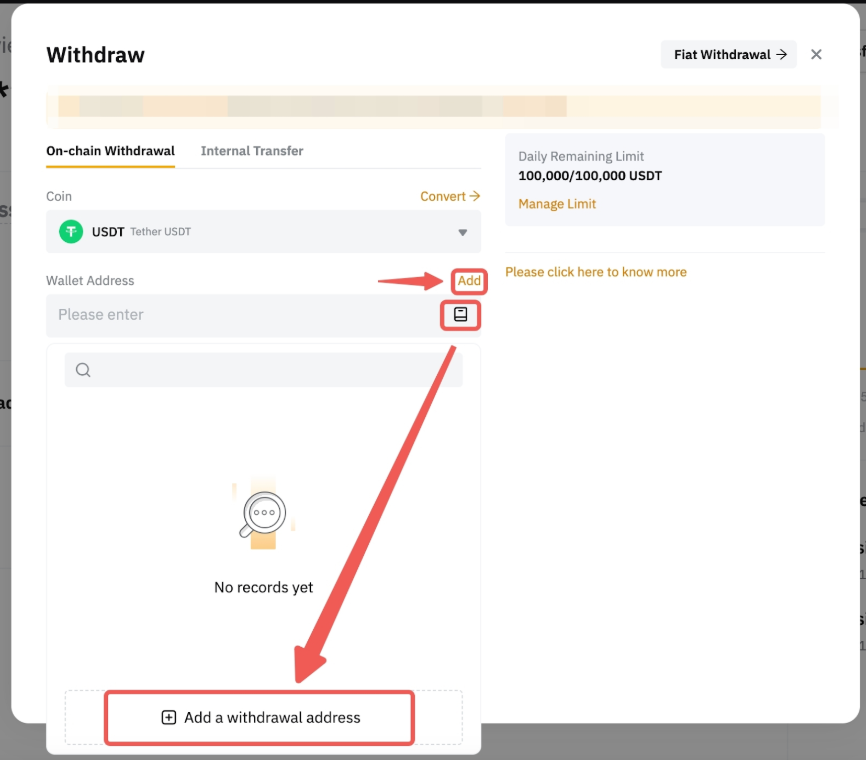The image size is (866, 760).
Task: Open the USDT coin dropdown field
Action: (x=263, y=232)
